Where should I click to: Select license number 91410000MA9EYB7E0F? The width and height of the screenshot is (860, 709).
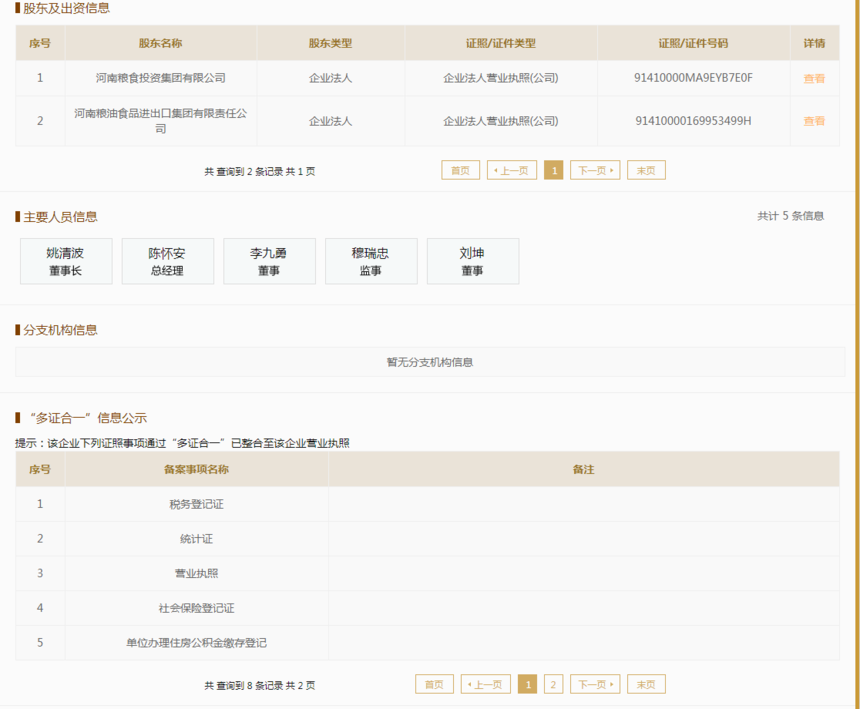(693, 78)
